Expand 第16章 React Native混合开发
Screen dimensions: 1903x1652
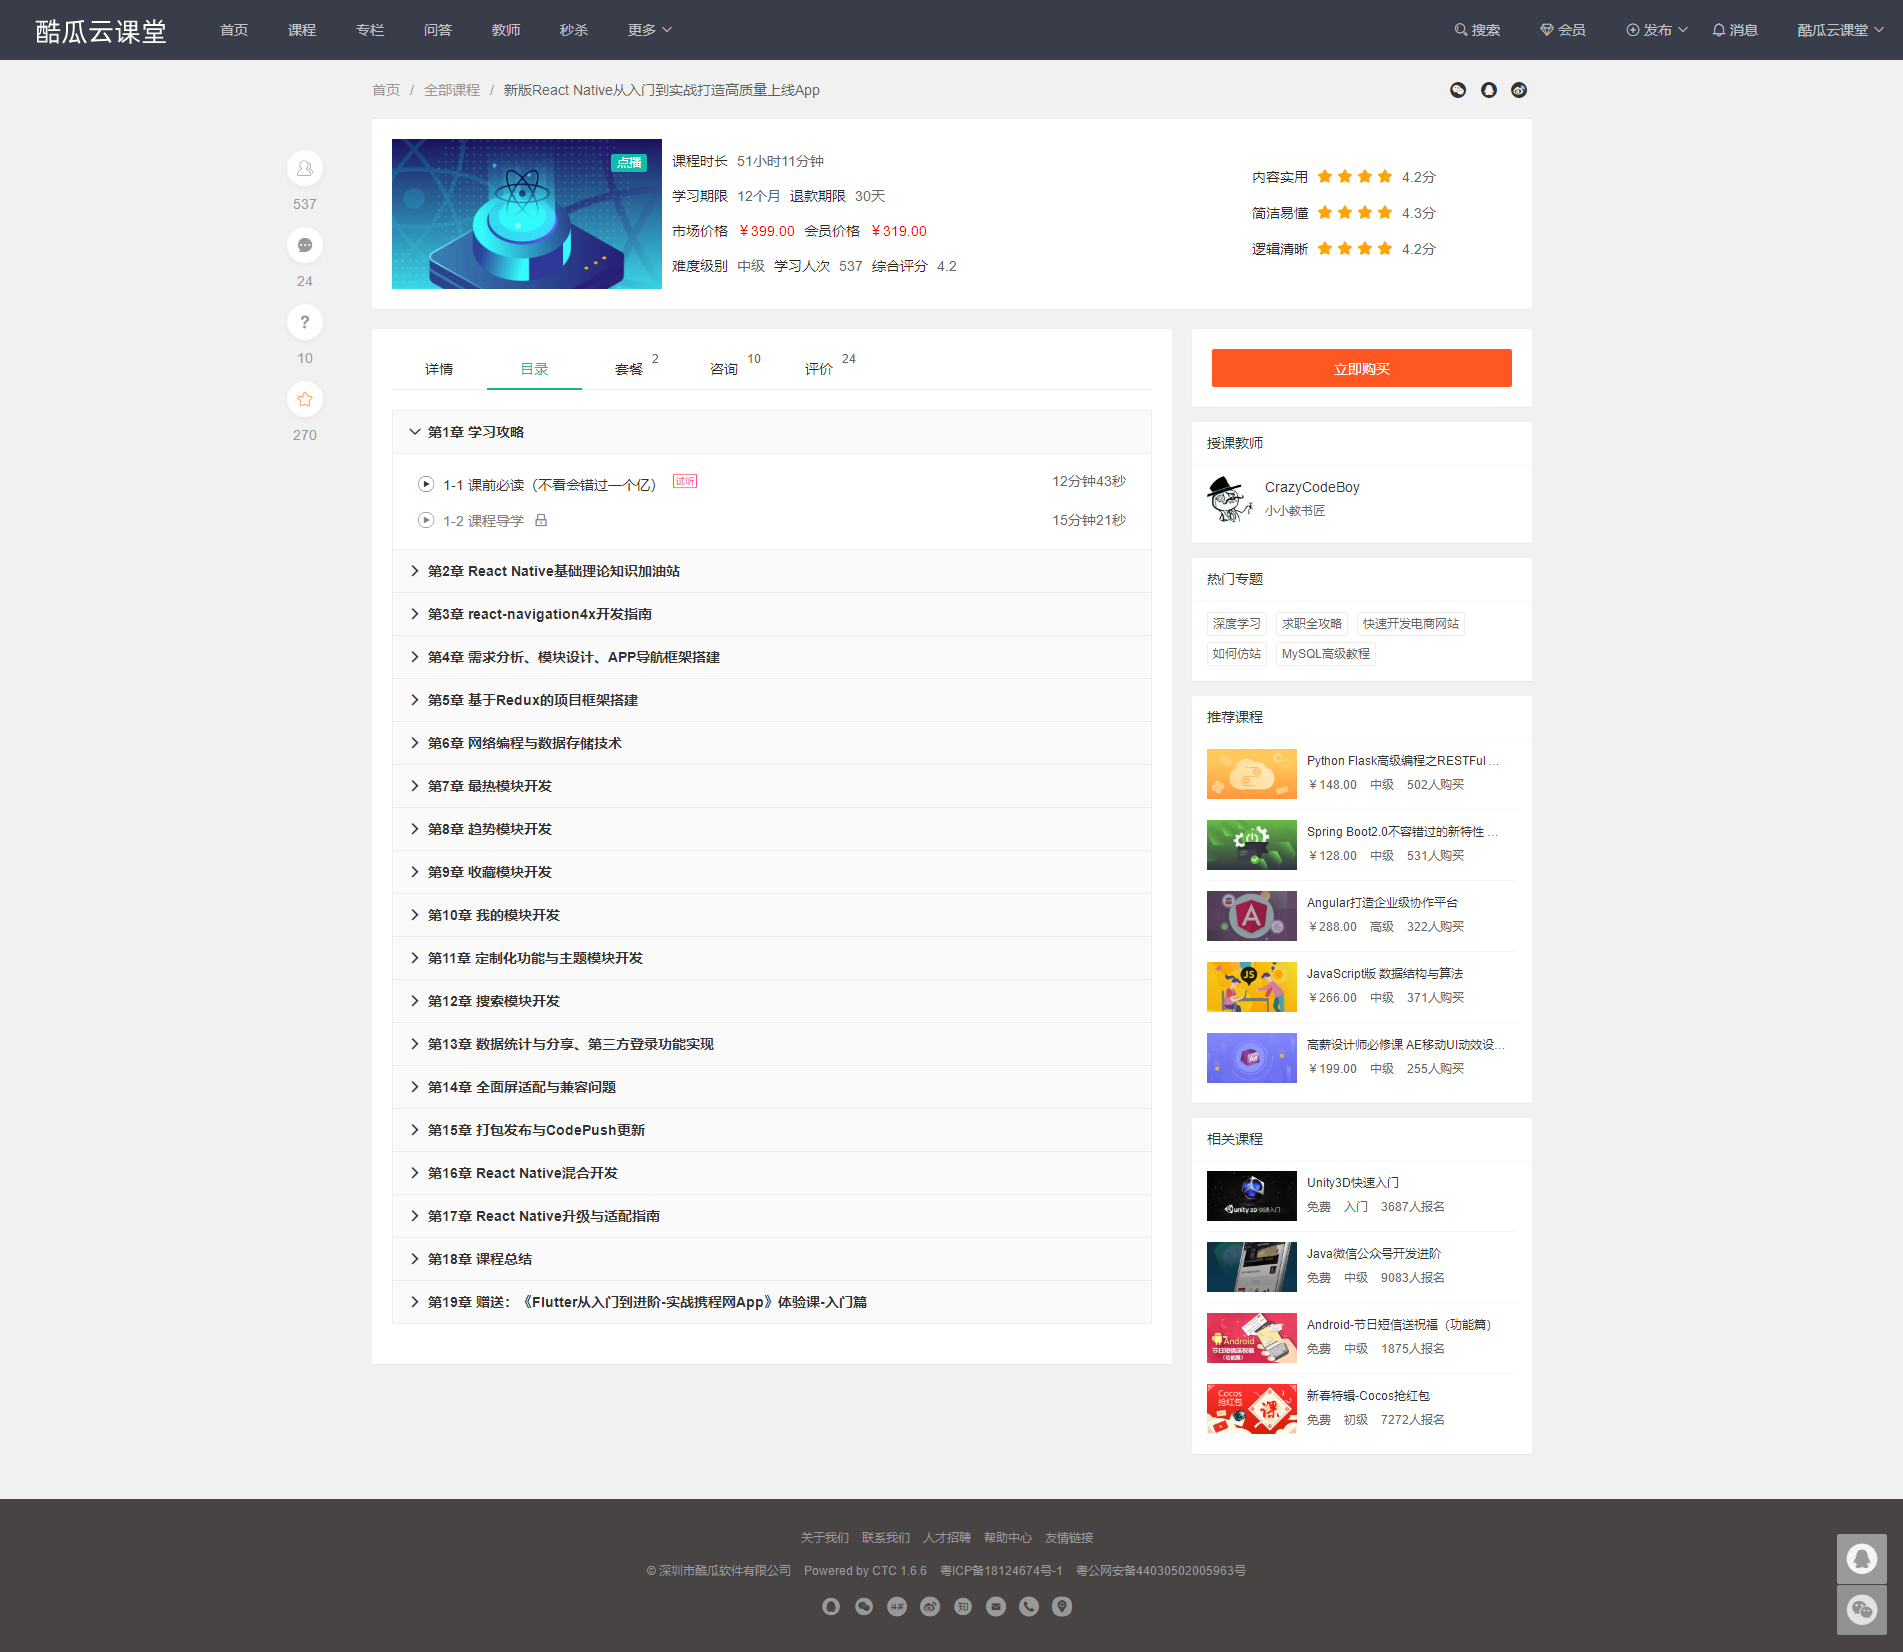tap(772, 1173)
